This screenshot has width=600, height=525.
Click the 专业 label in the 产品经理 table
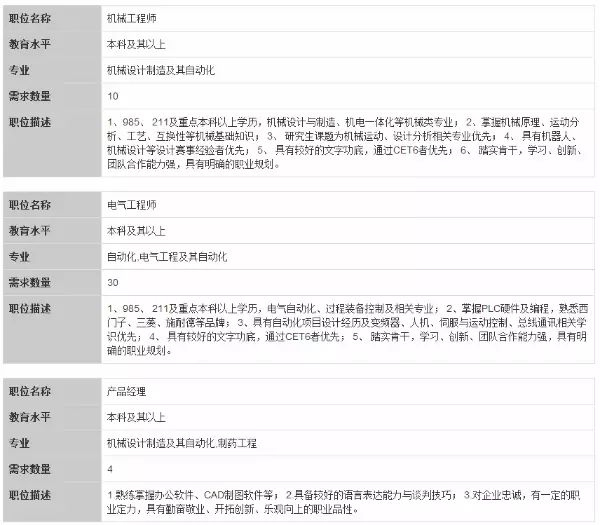[19, 443]
